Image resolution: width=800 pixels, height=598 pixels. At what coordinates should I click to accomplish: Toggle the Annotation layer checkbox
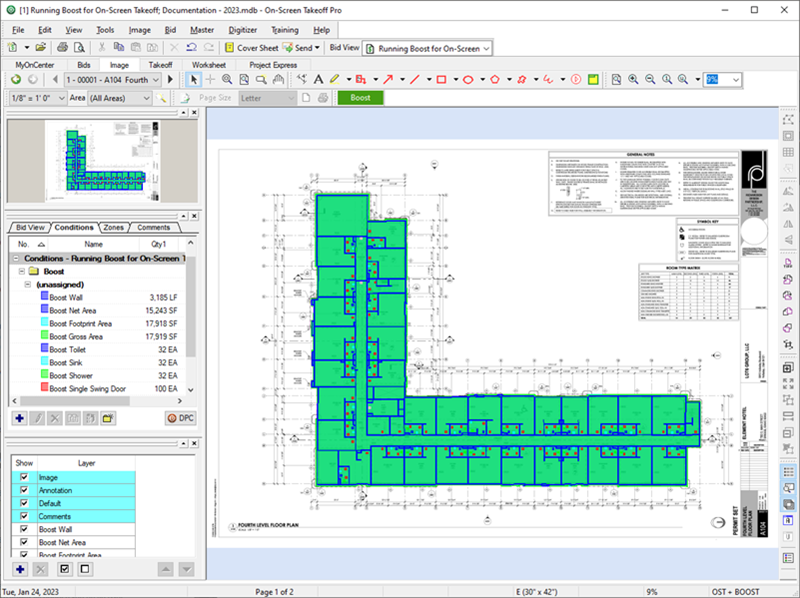click(x=24, y=490)
